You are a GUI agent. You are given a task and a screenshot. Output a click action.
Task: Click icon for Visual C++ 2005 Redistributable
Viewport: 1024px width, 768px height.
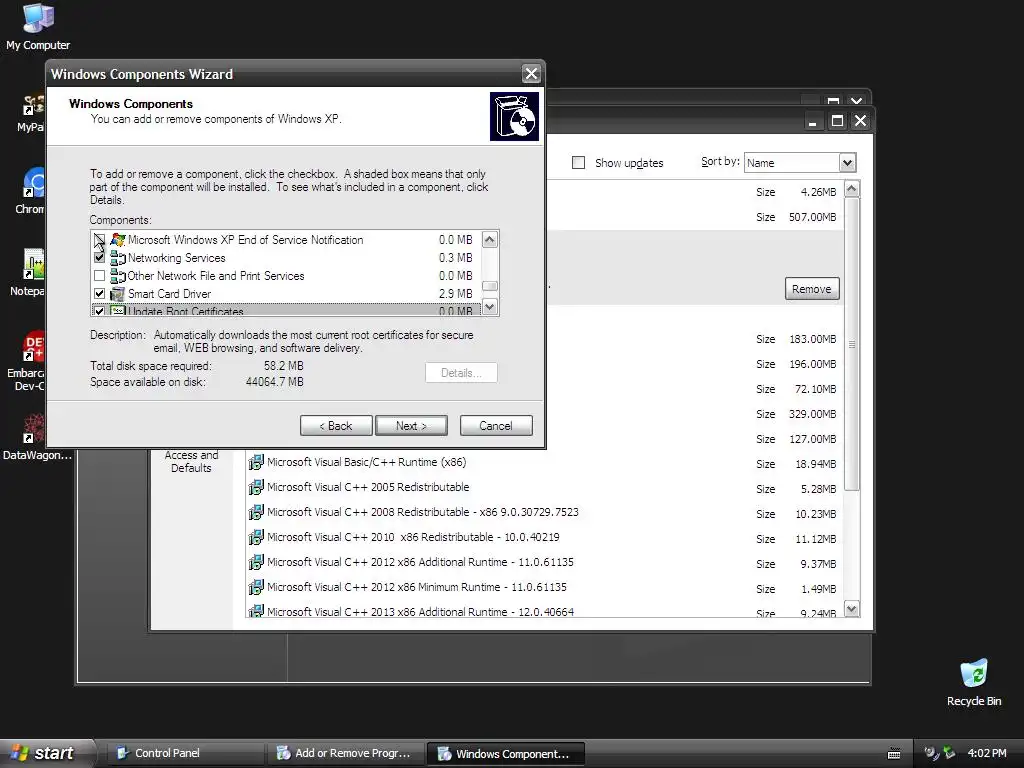coord(256,487)
